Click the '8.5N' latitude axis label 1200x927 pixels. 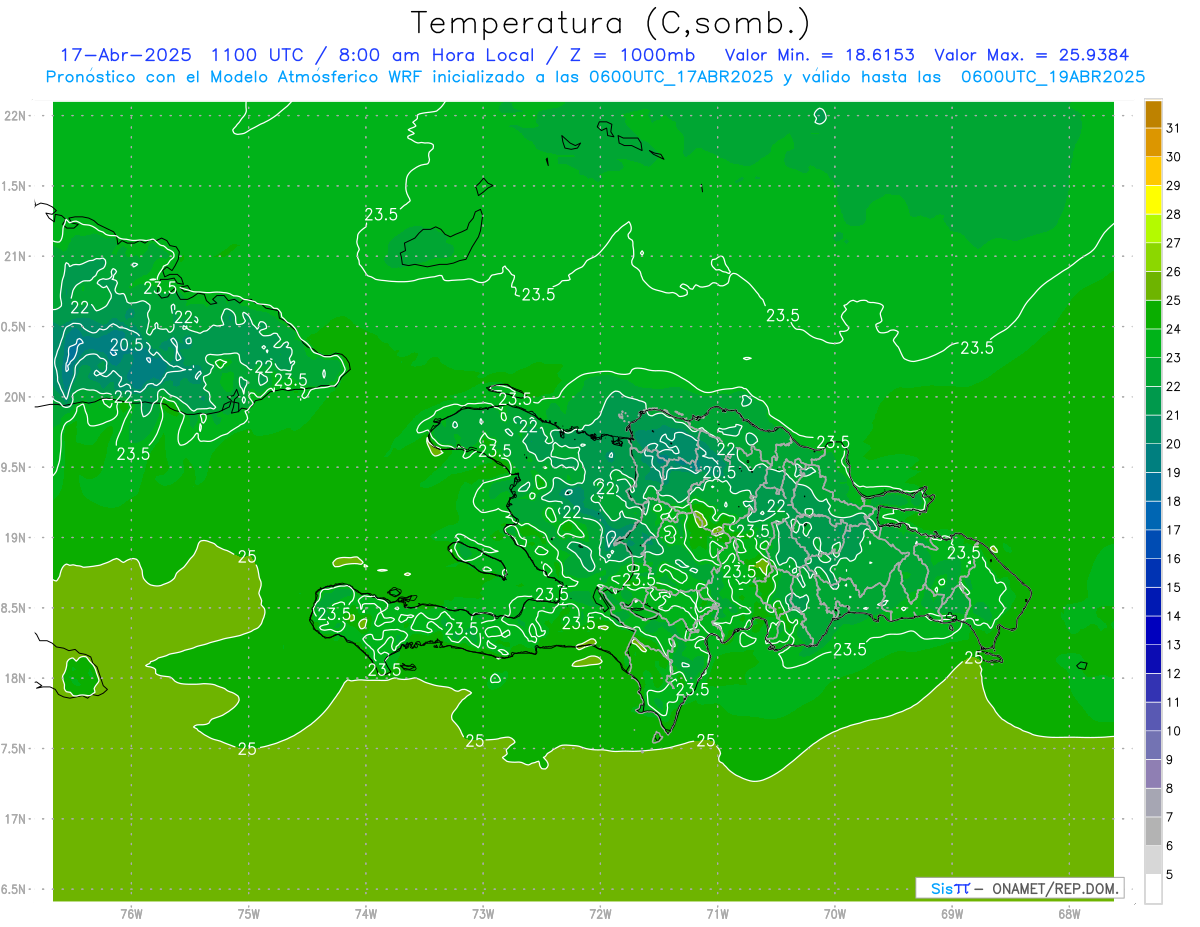tap(15, 608)
